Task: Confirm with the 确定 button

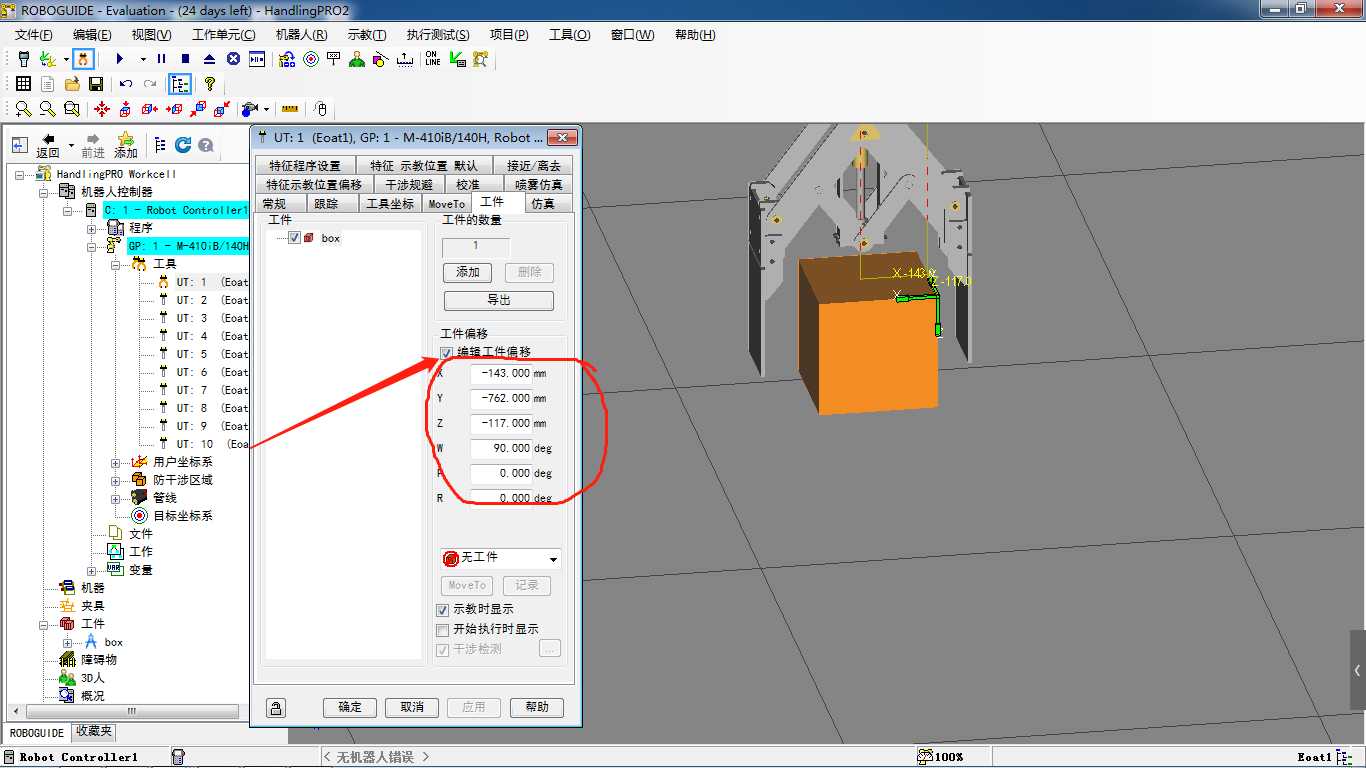Action: [x=350, y=708]
